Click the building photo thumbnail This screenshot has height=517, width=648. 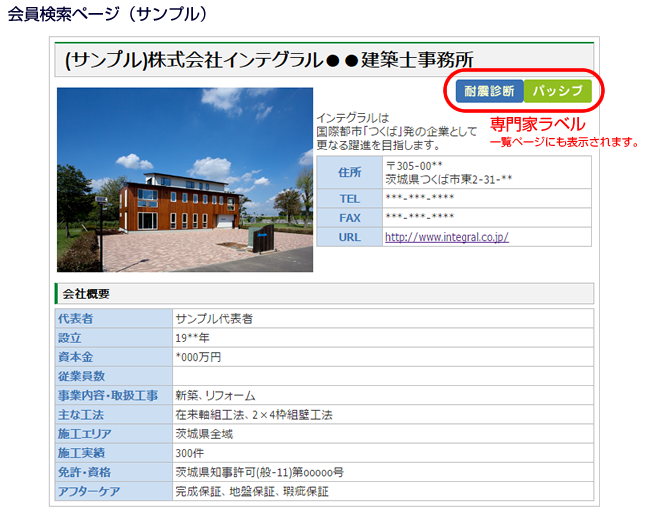coord(185,180)
